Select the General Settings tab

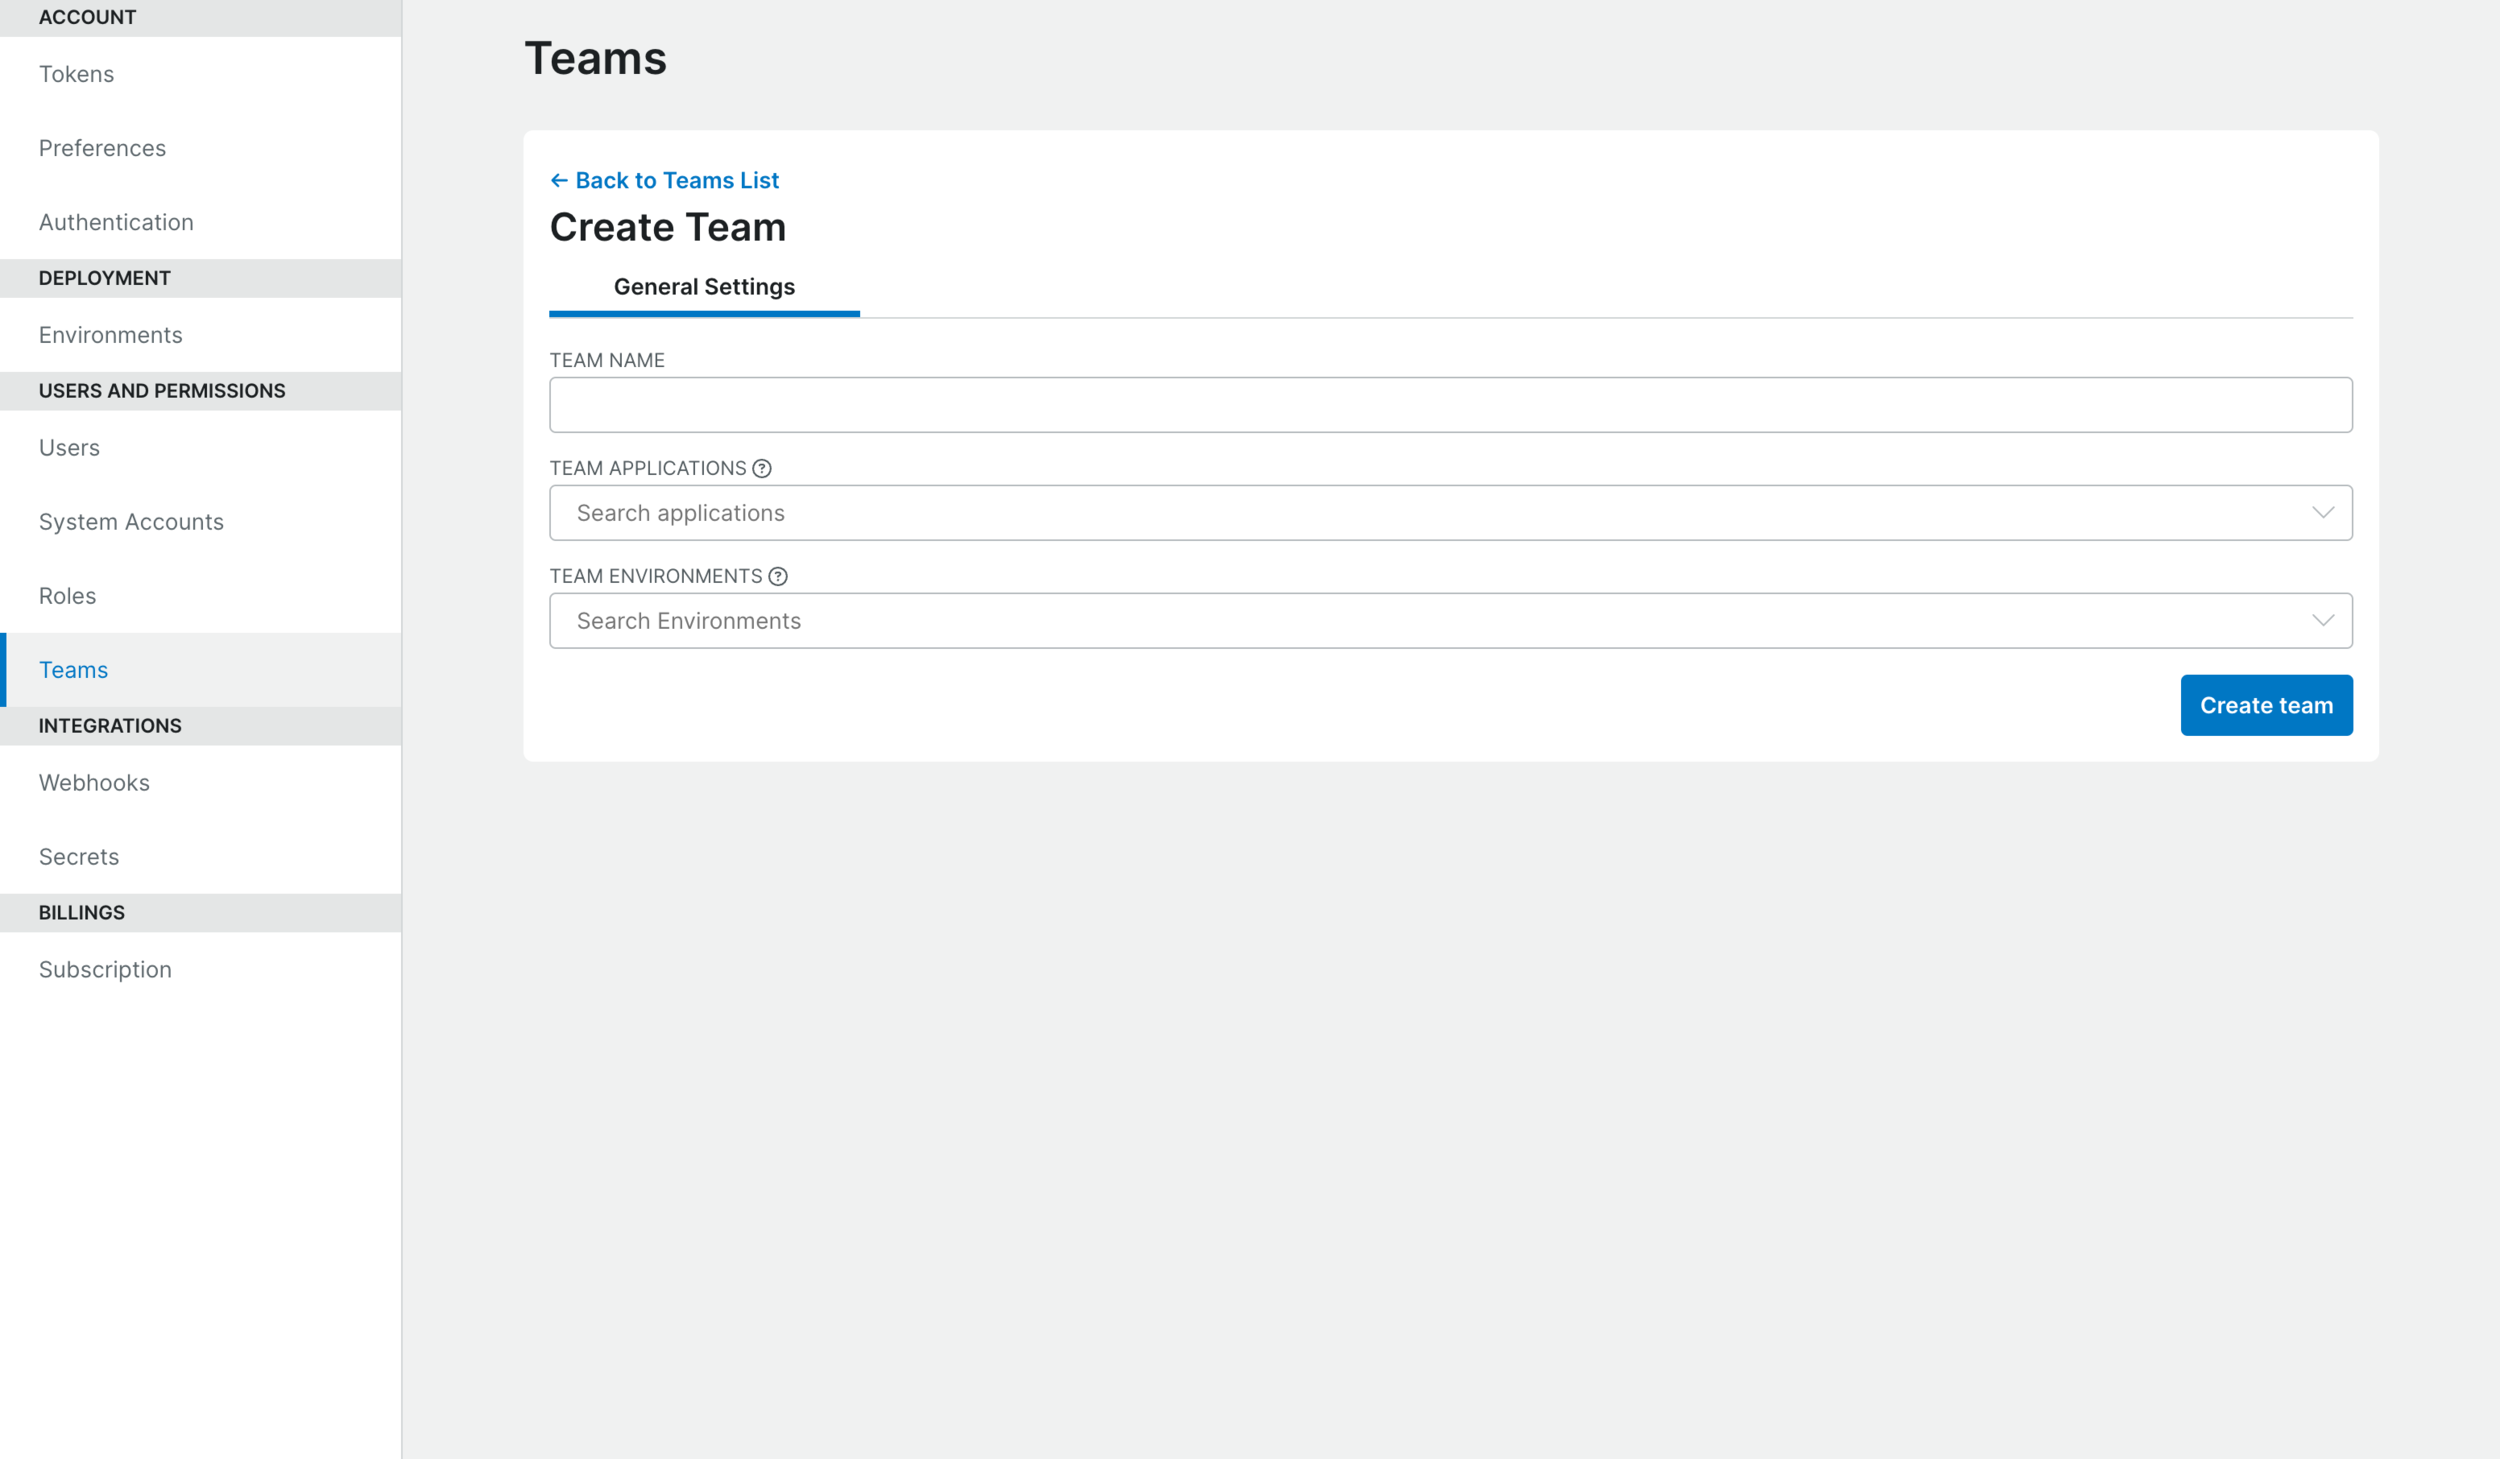pos(703,287)
